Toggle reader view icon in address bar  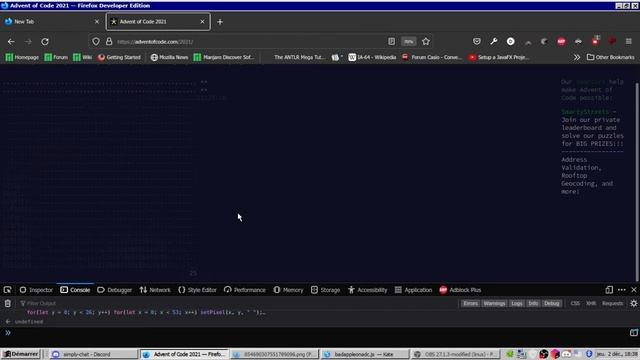click(391, 42)
